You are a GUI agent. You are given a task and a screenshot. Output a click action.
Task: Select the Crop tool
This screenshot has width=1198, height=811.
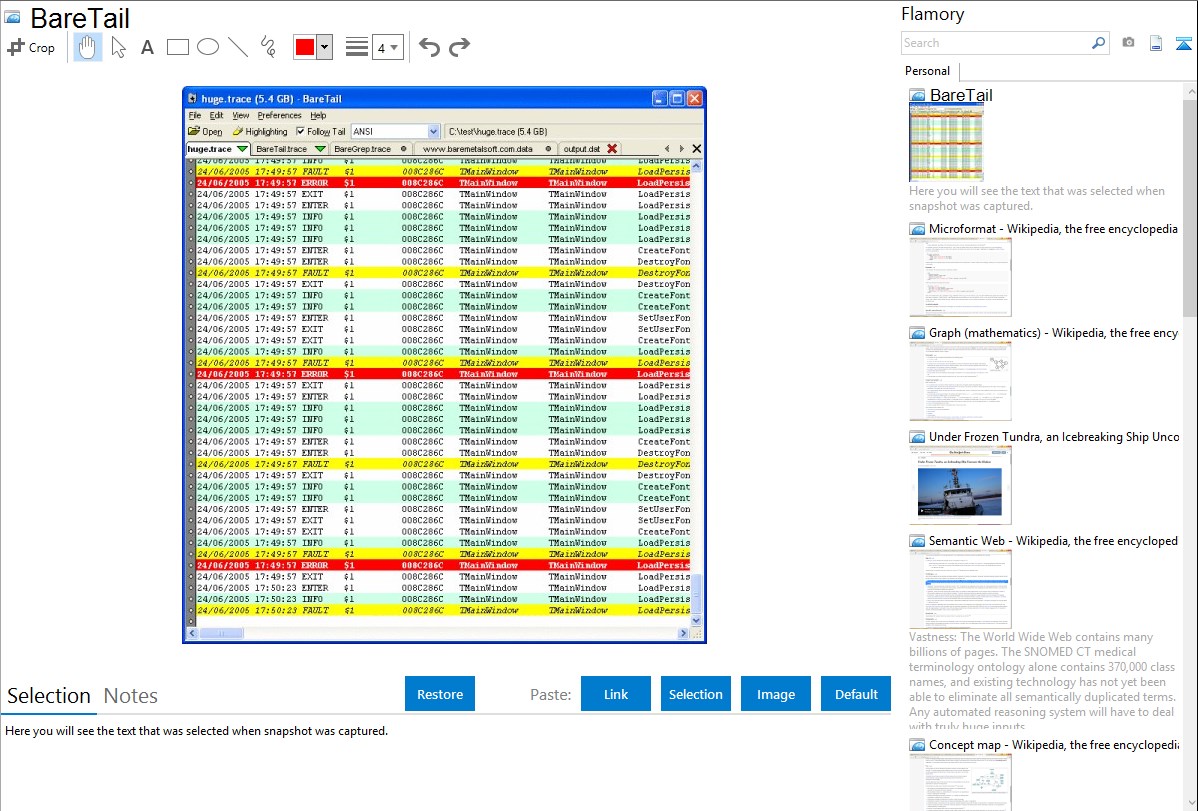tap(31, 47)
